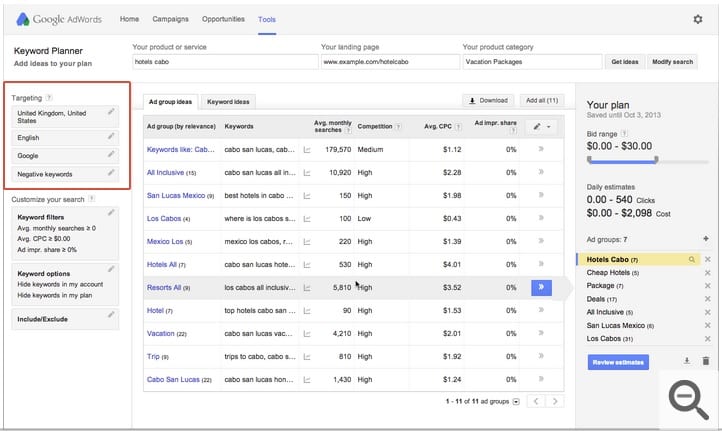
Task: Delete the plan with trash icon
Action: tap(706, 361)
